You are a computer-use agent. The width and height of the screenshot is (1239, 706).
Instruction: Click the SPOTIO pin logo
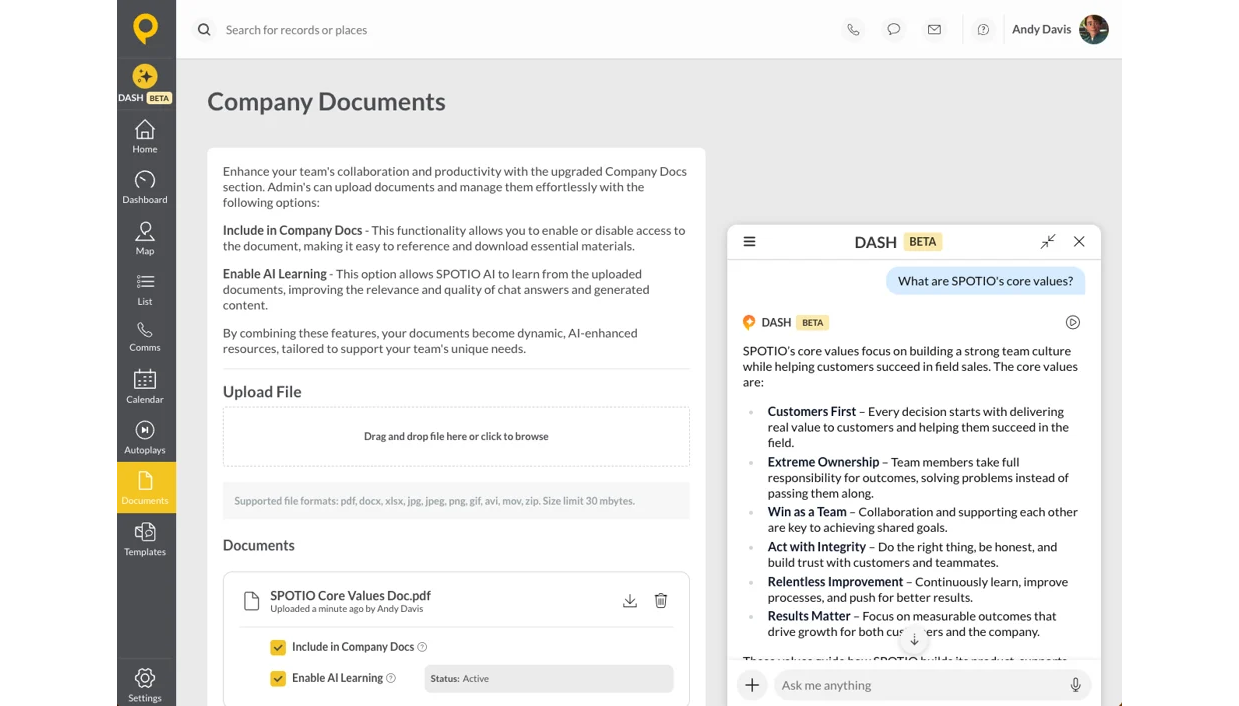(x=146, y=29)
